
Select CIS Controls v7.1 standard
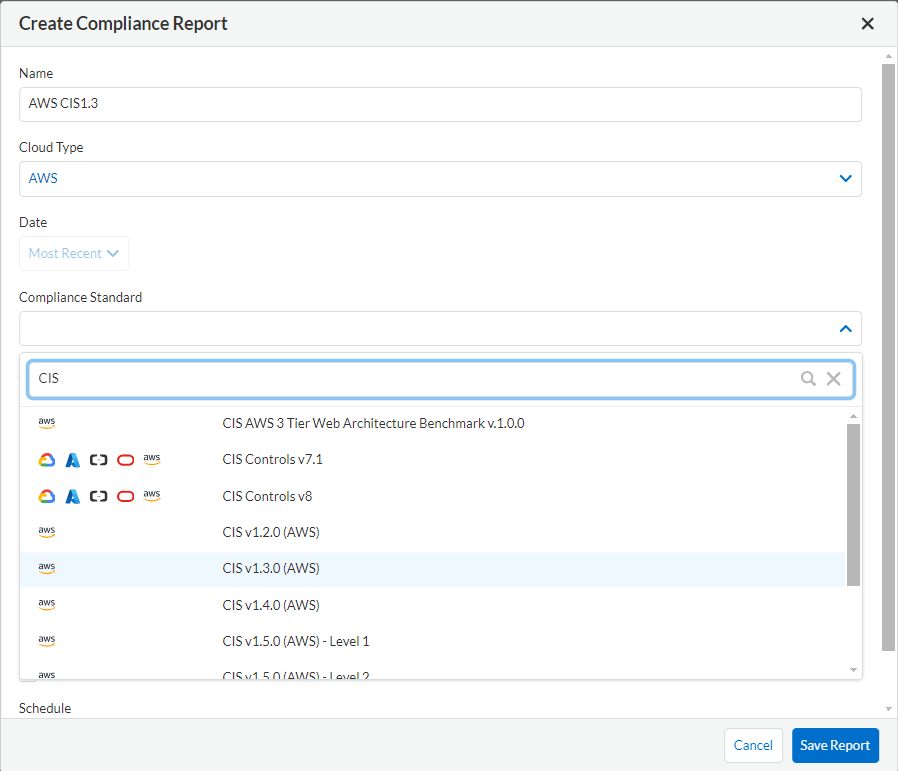[432, 459]
